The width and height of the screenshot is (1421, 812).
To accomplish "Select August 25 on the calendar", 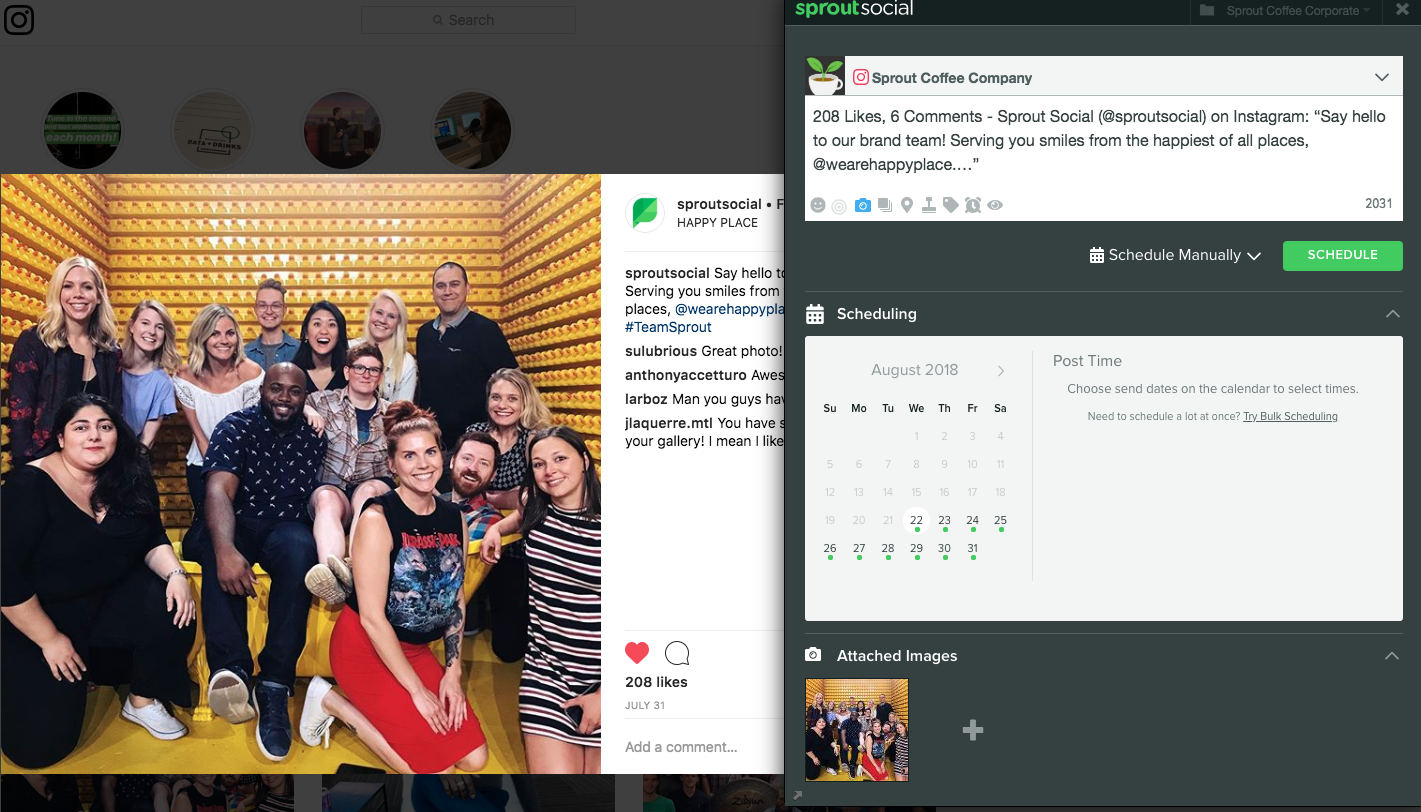I will (x=1000, y=521).
